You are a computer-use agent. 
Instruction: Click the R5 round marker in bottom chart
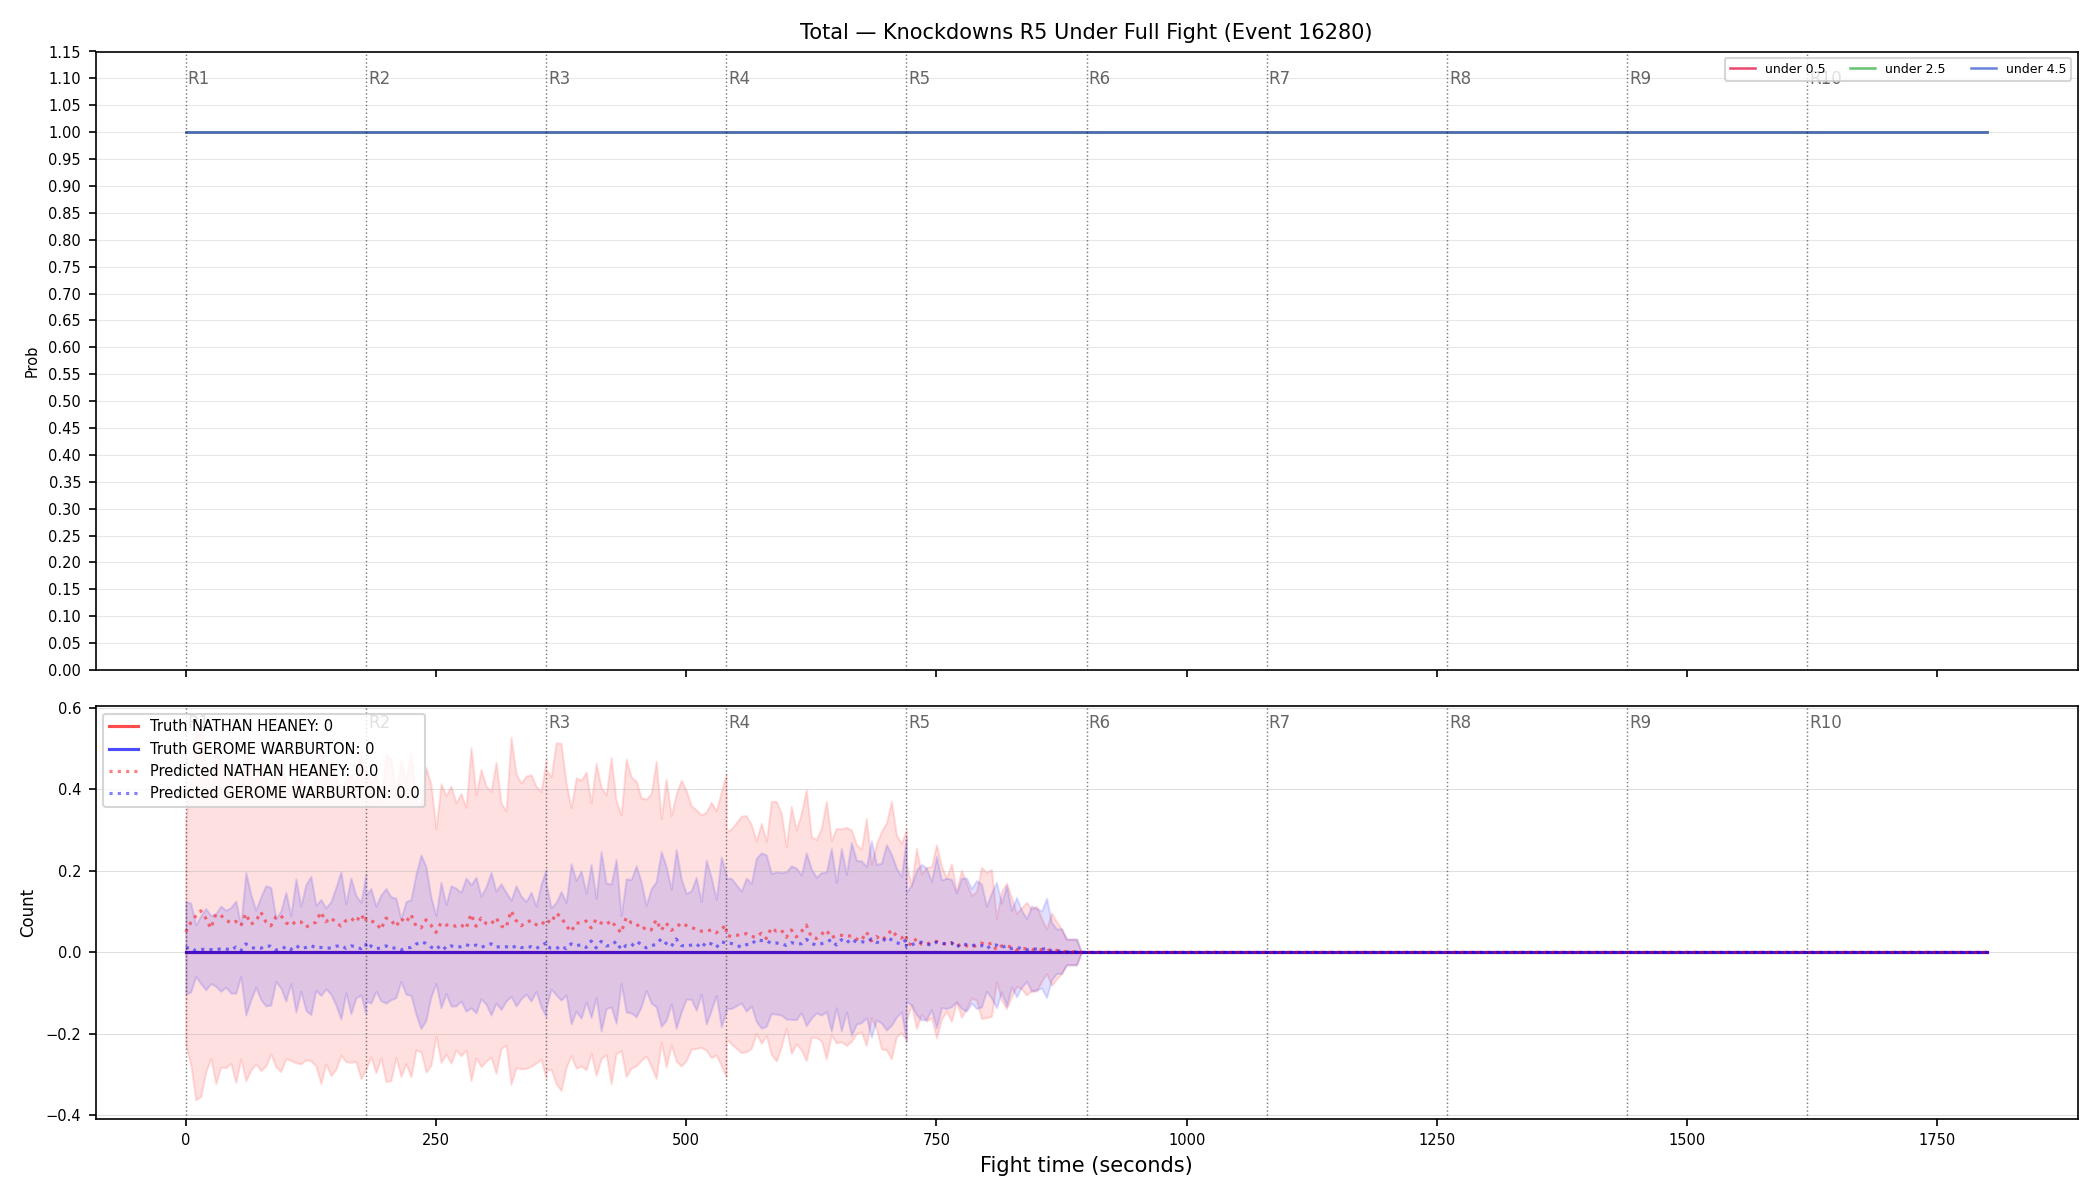click(x=919, y=722)
